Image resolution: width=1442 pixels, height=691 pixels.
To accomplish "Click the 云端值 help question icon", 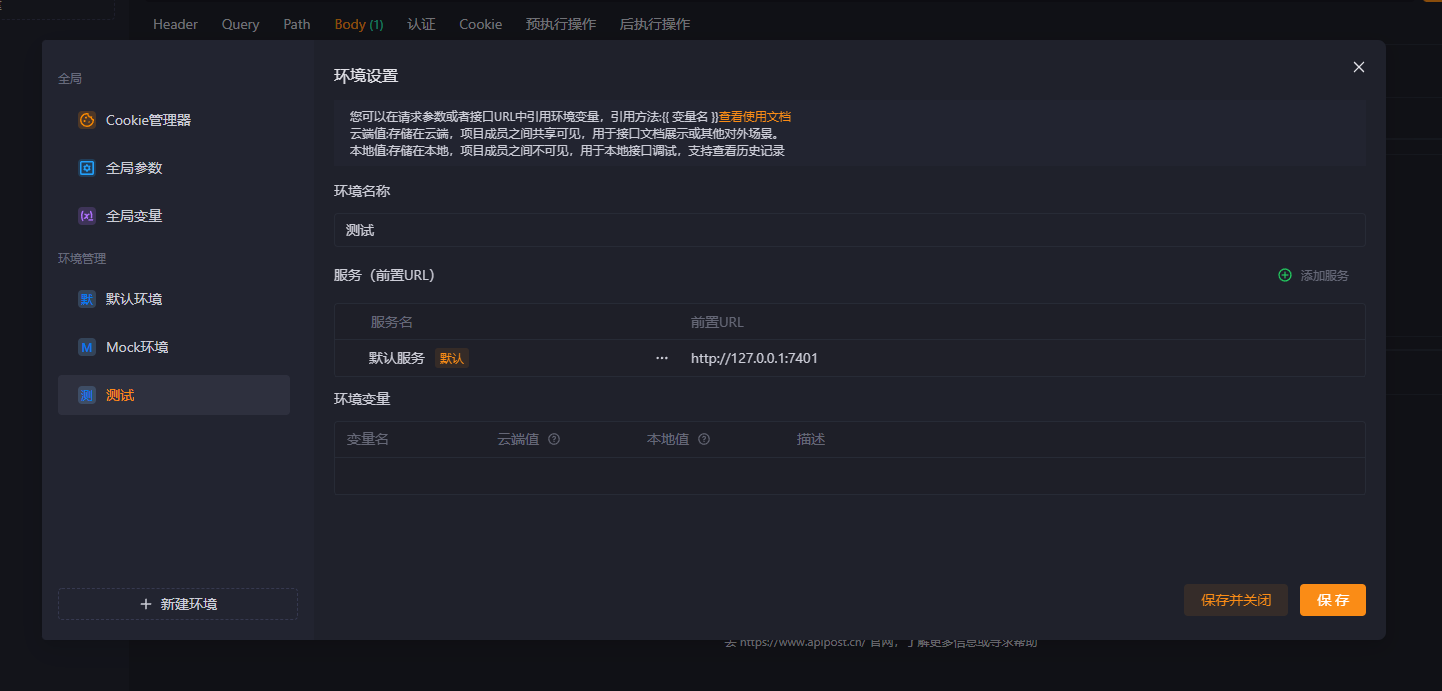I will click(554, 439).
